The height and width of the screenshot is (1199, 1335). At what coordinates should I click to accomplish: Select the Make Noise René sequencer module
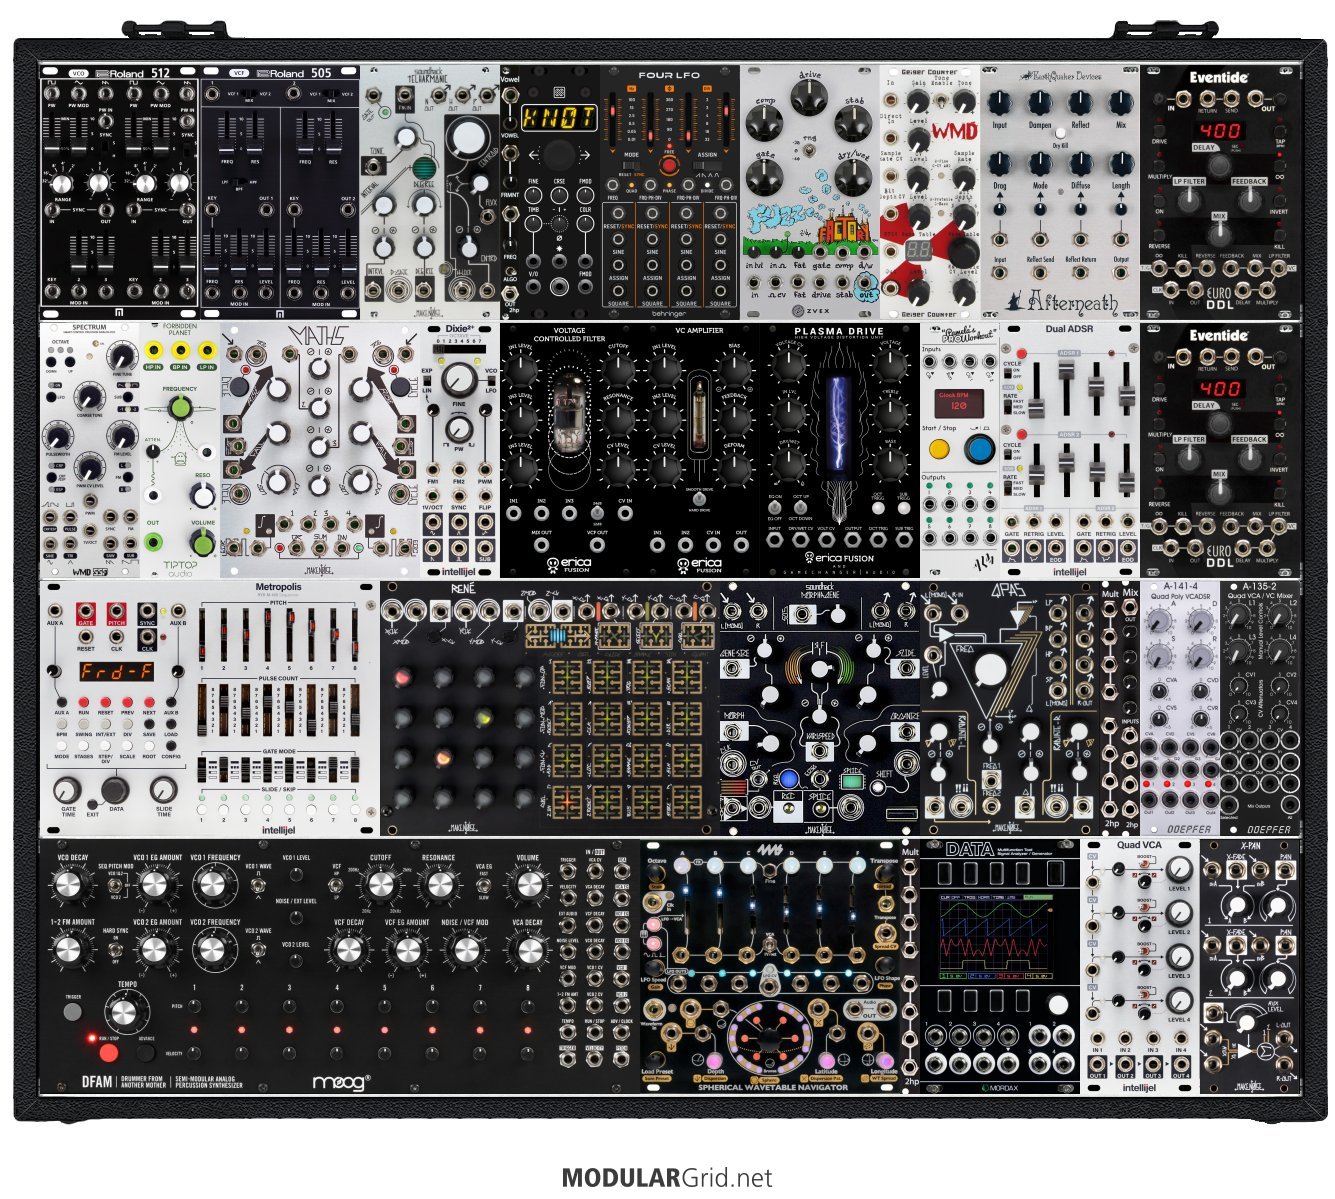click(x=550, y=706)
